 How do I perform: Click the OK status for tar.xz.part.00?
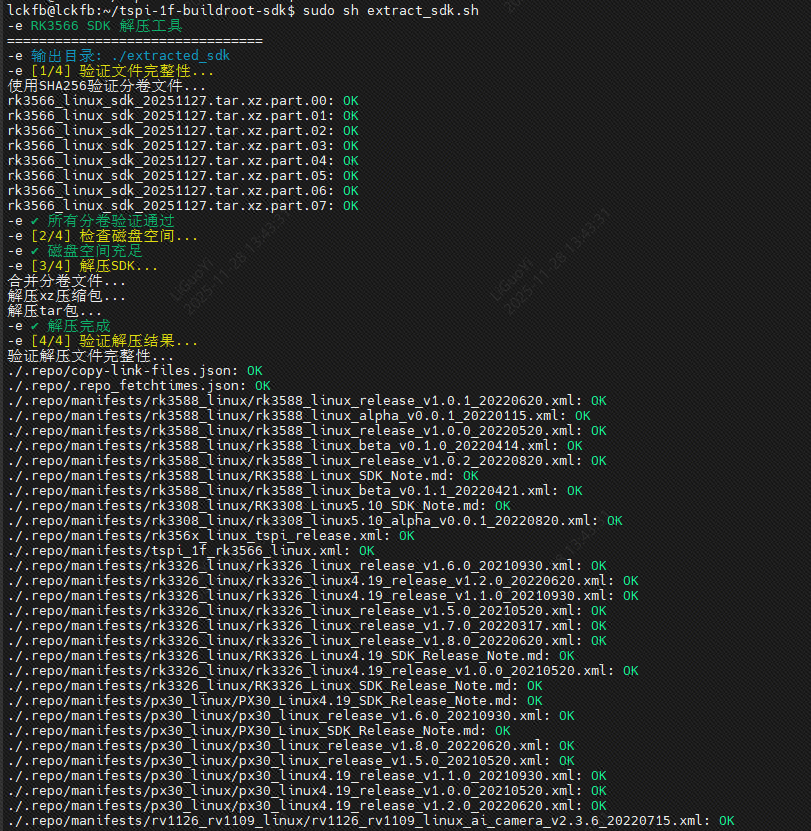tap(350, 101)
